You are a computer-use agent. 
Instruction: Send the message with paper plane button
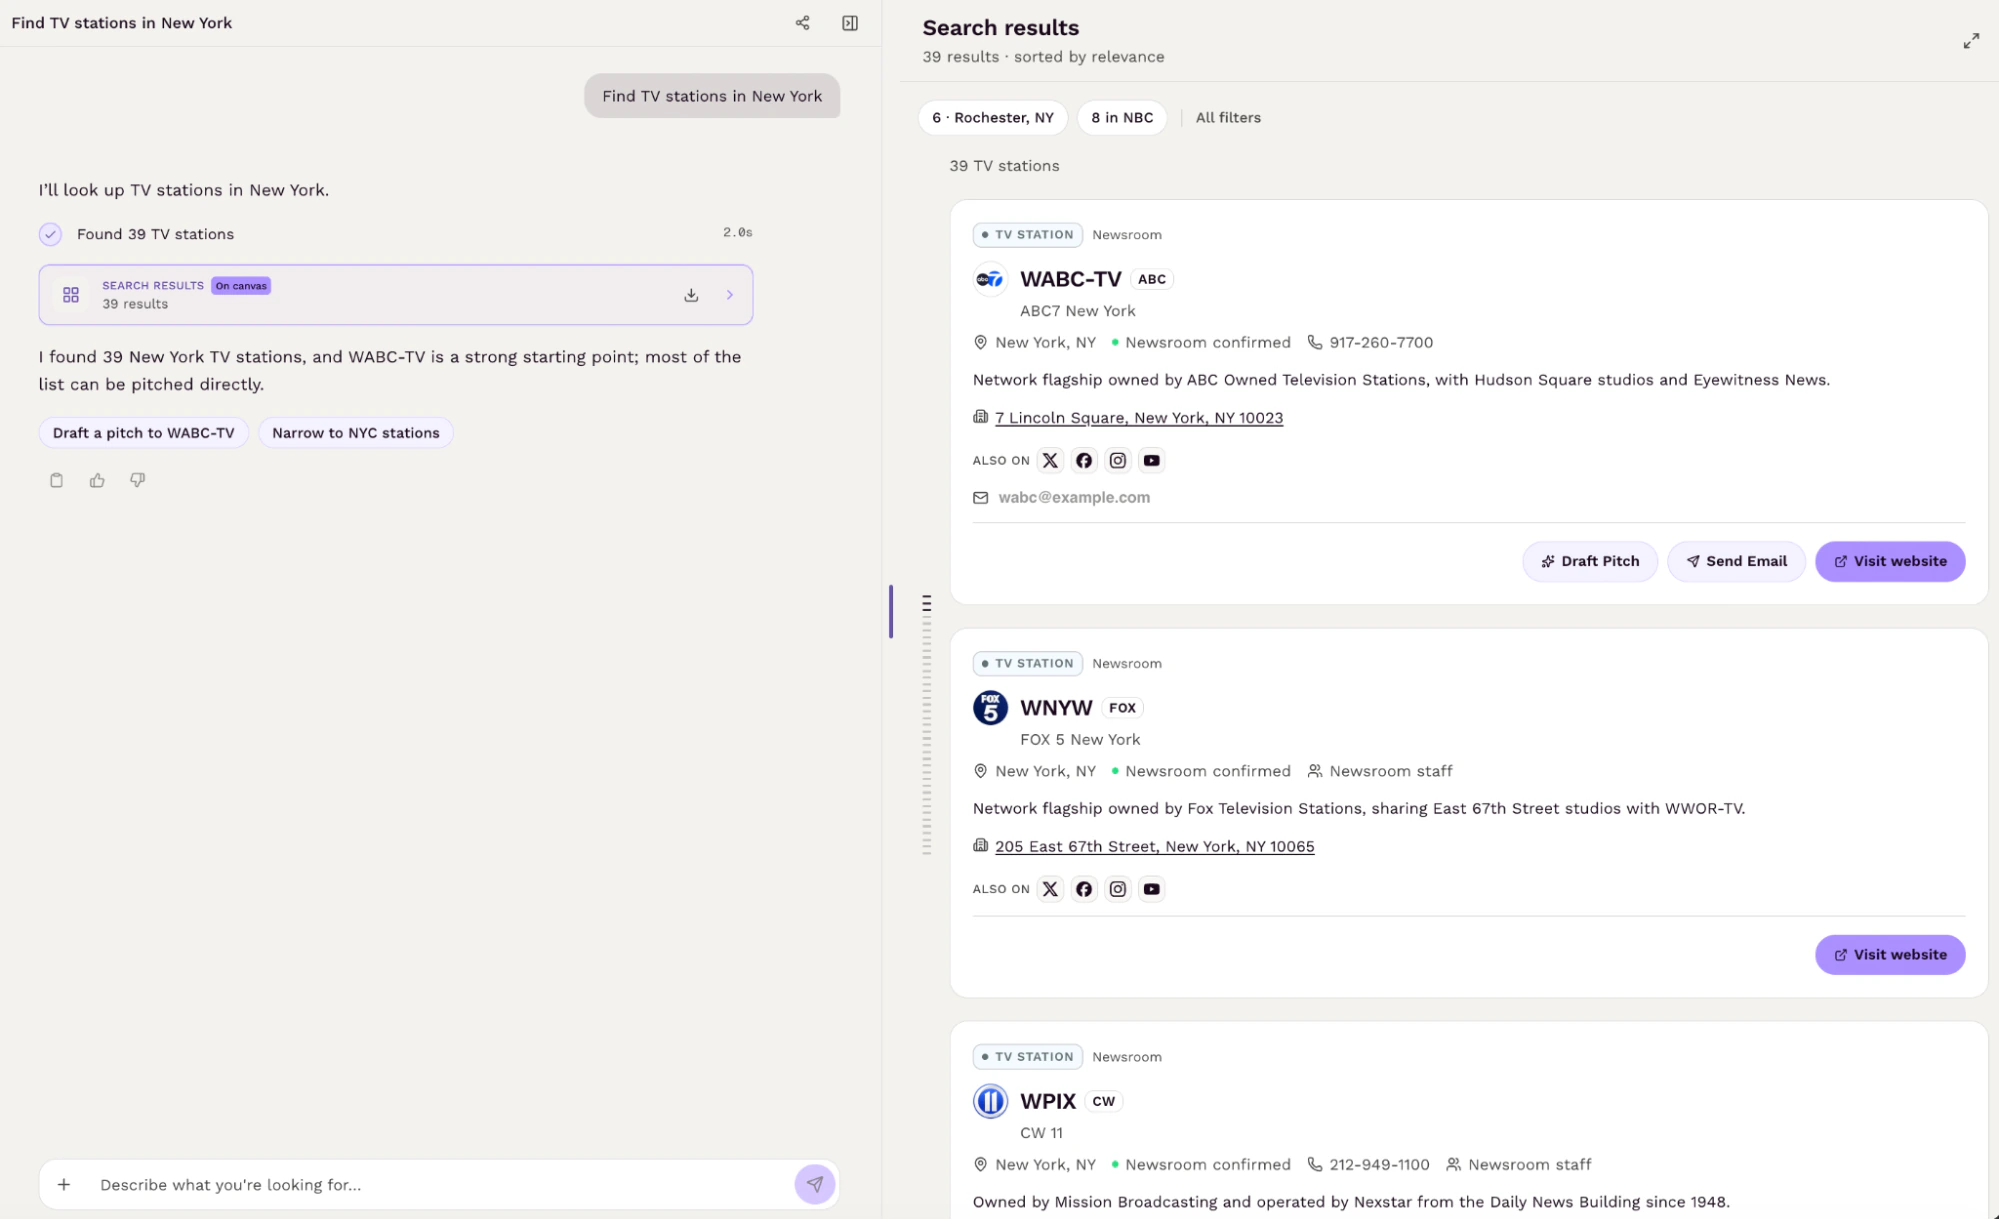pyautogui.click(x=815, y=1184)
